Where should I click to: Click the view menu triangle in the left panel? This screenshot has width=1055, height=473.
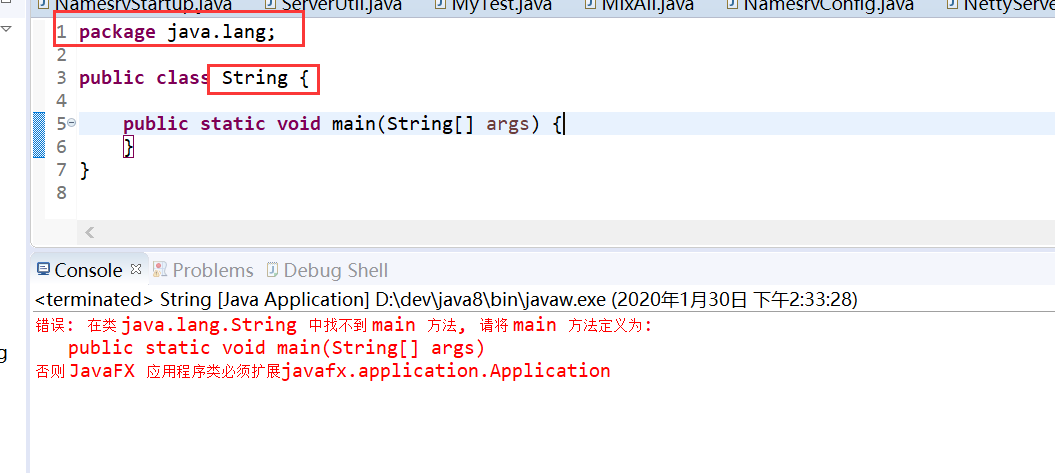click(x=6, y=29)
